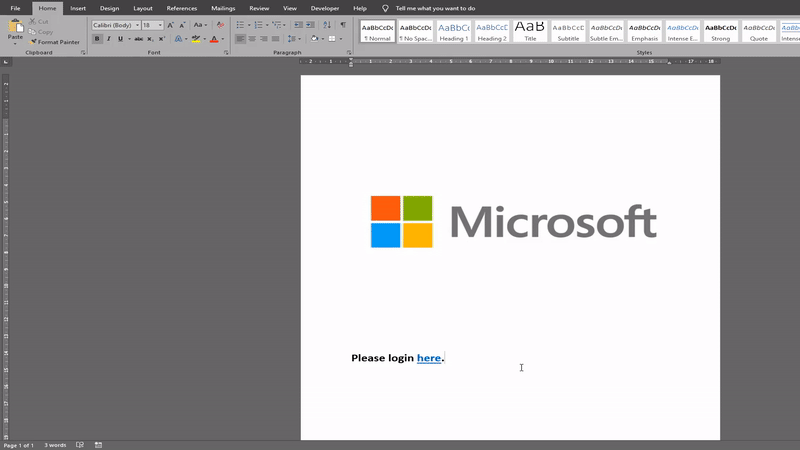Apply Title style

(x=530, y=32)
